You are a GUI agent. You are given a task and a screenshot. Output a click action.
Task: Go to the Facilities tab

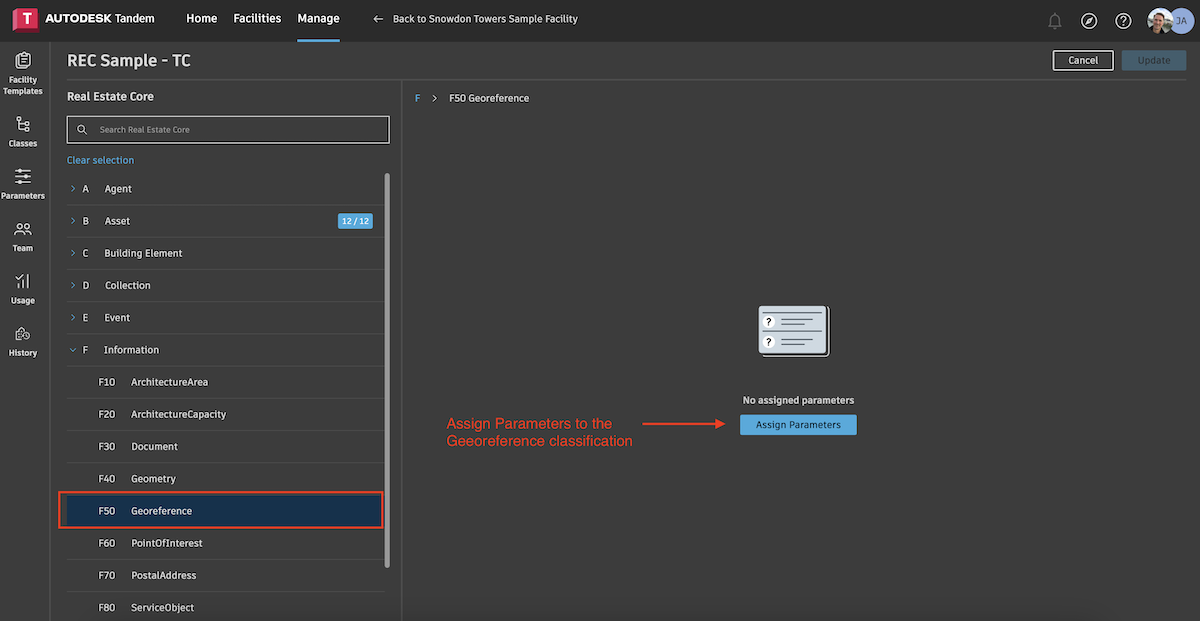click(257, 19)
